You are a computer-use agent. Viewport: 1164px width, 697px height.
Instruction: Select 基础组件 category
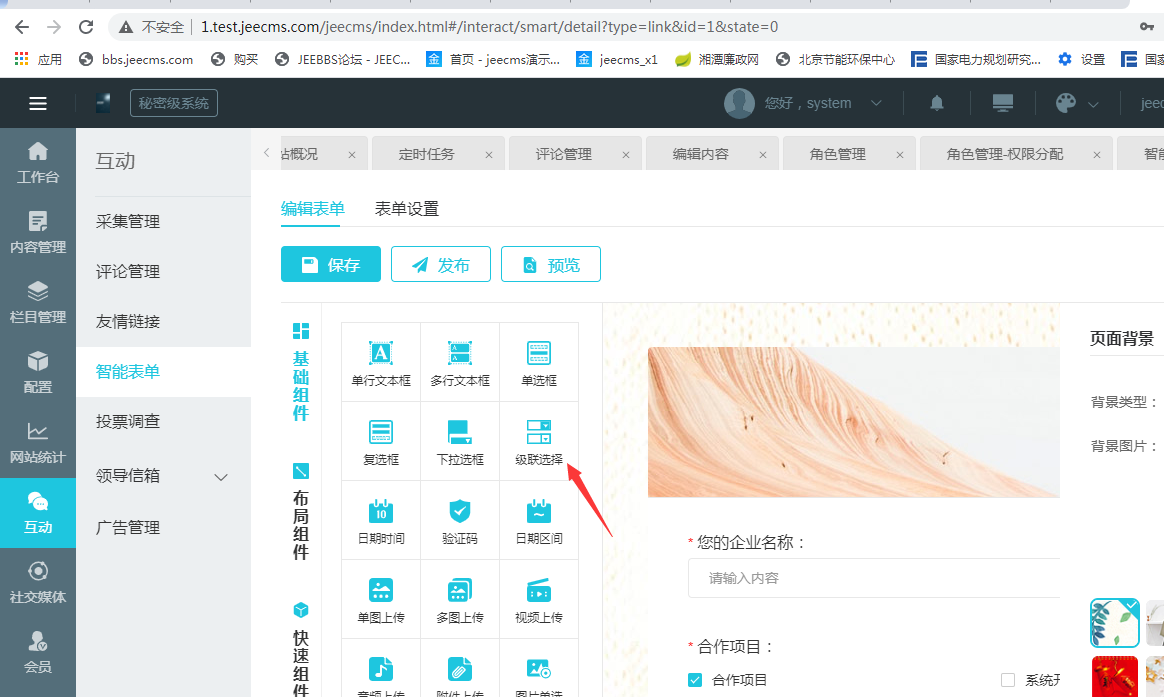[x=301, y=373]
